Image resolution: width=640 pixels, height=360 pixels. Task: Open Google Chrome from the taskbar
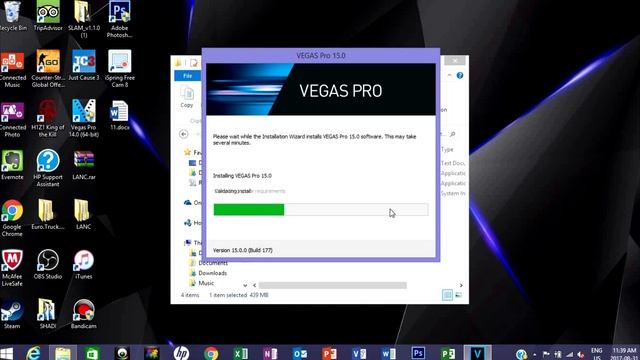[x=211, y=353]
